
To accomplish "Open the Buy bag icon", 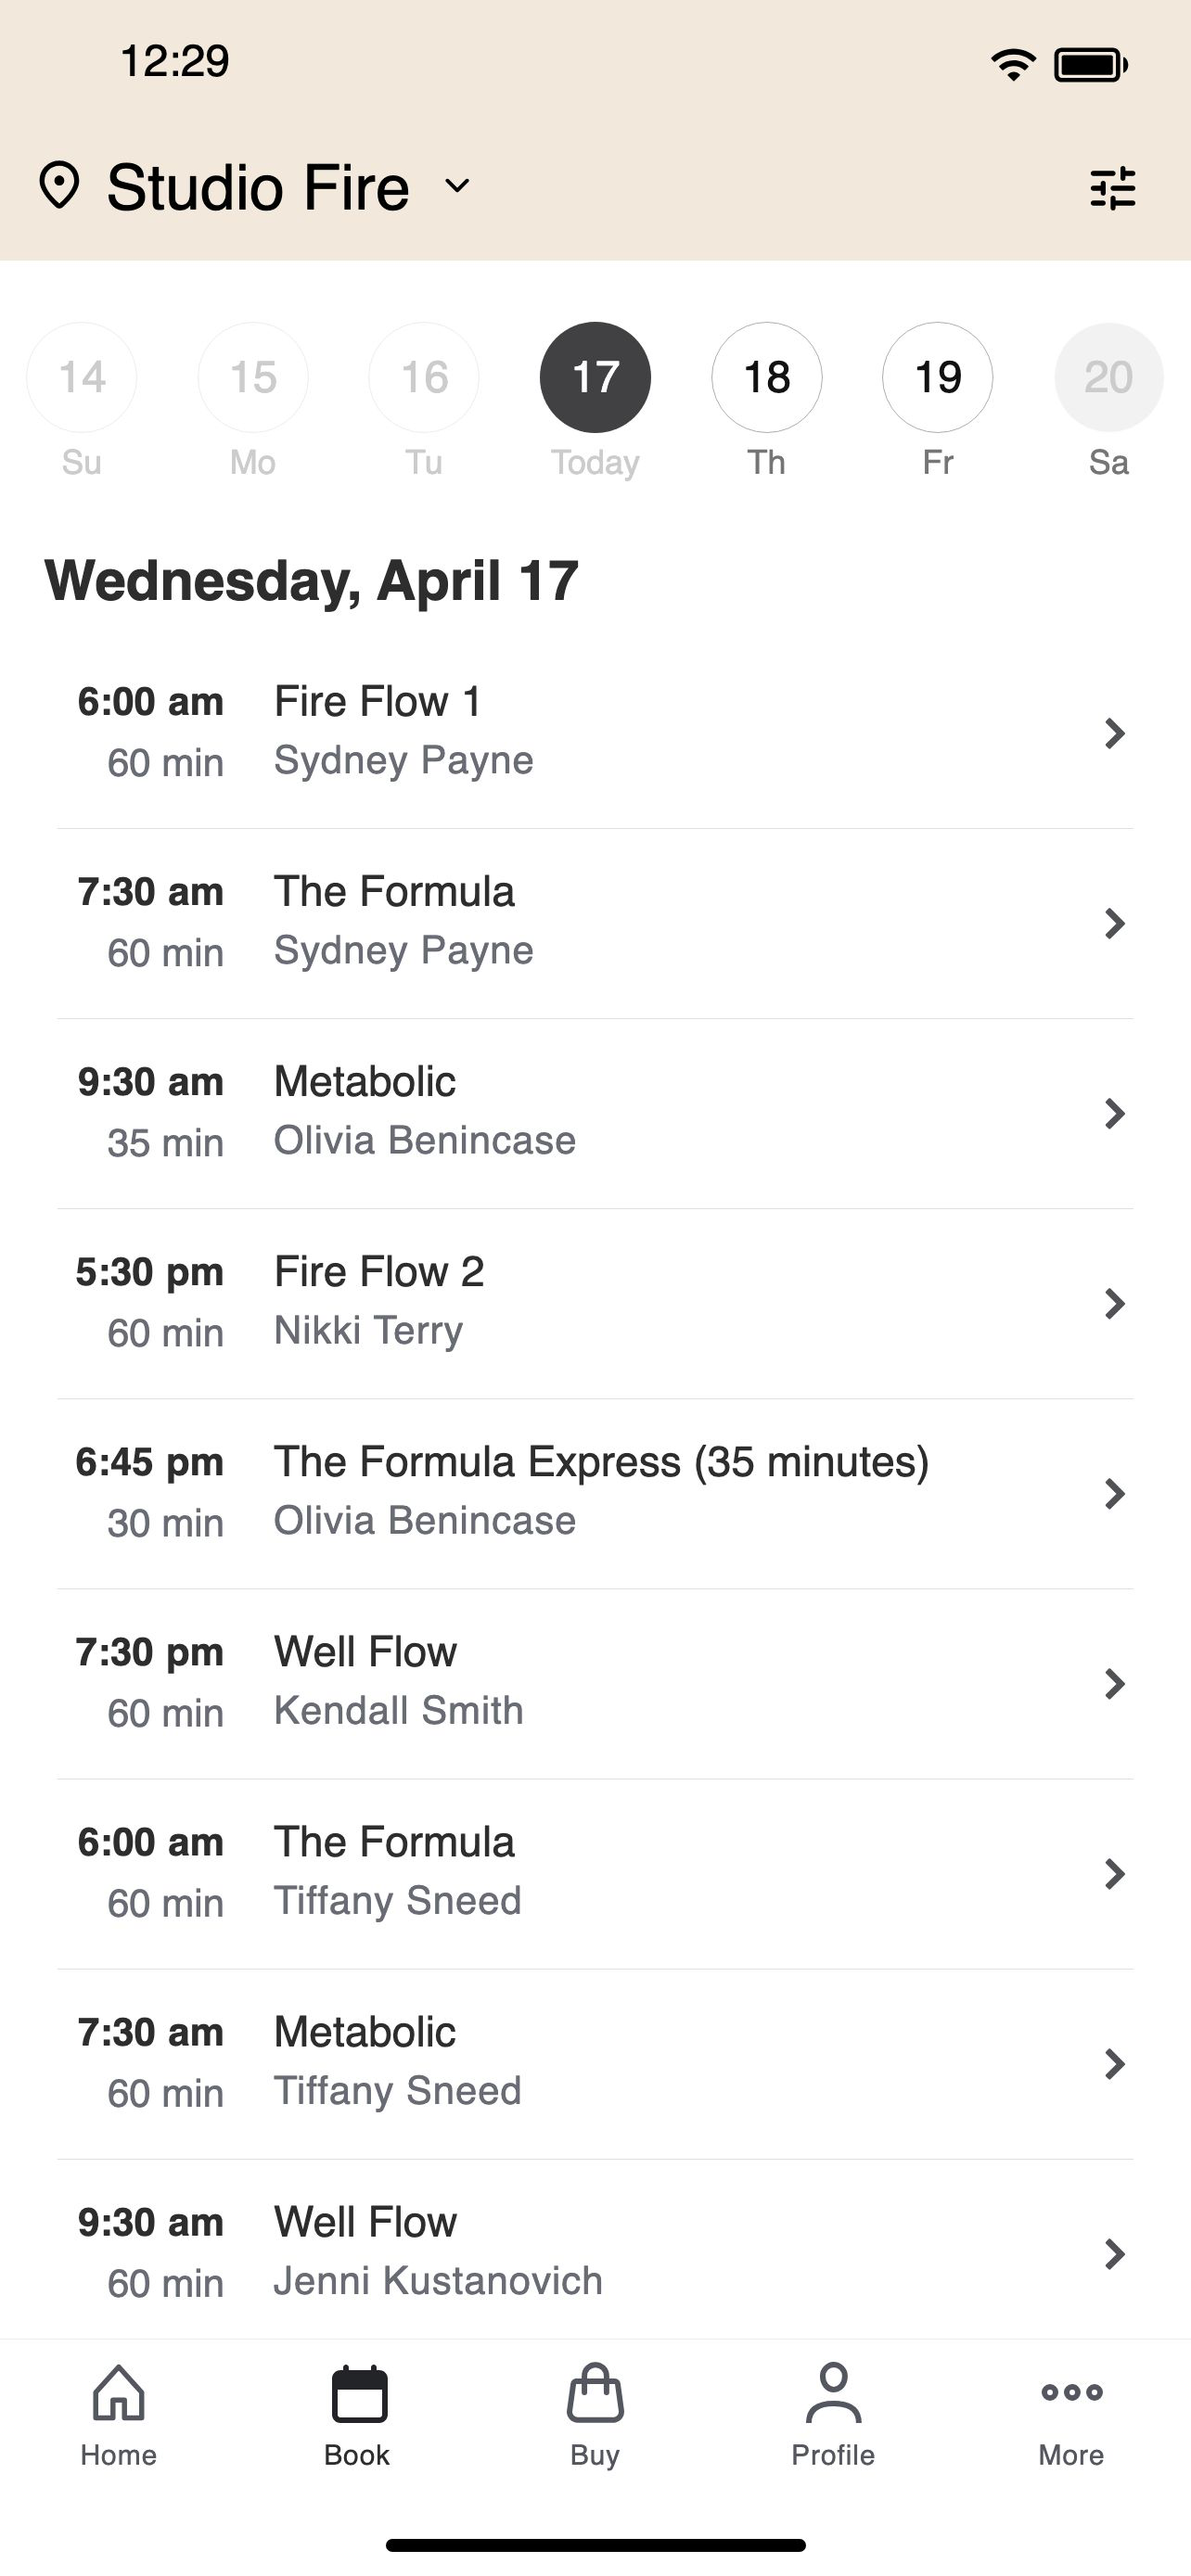I will tap(595, 2392).
